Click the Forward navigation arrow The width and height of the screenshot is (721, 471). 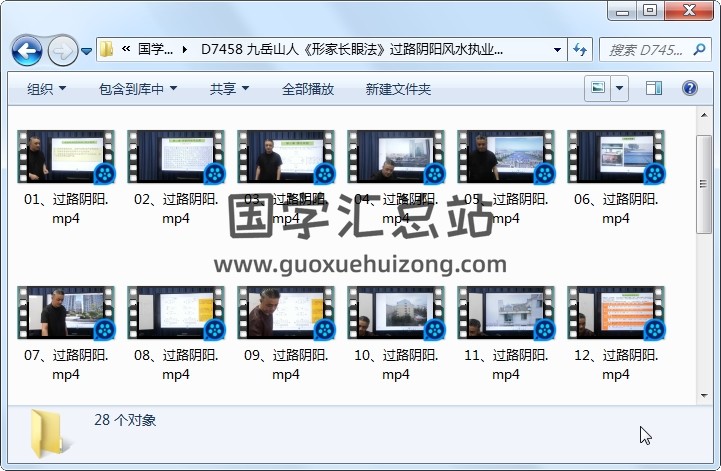point(63,50)
